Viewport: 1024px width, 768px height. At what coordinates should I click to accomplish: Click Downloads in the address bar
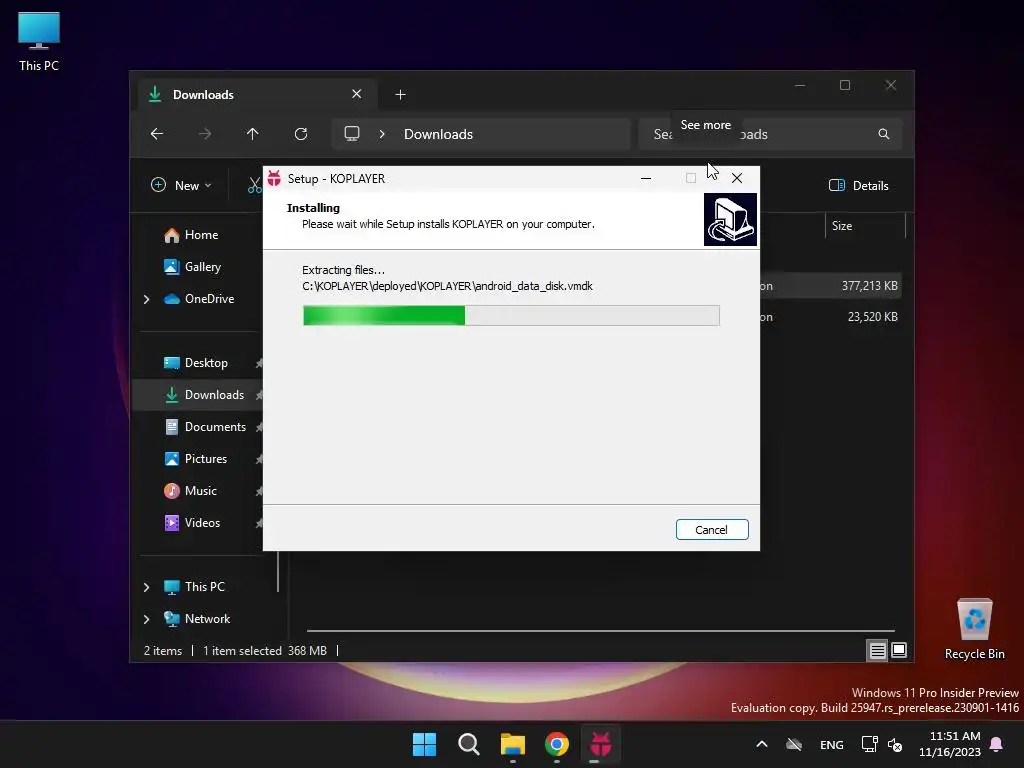pos(438,134)
